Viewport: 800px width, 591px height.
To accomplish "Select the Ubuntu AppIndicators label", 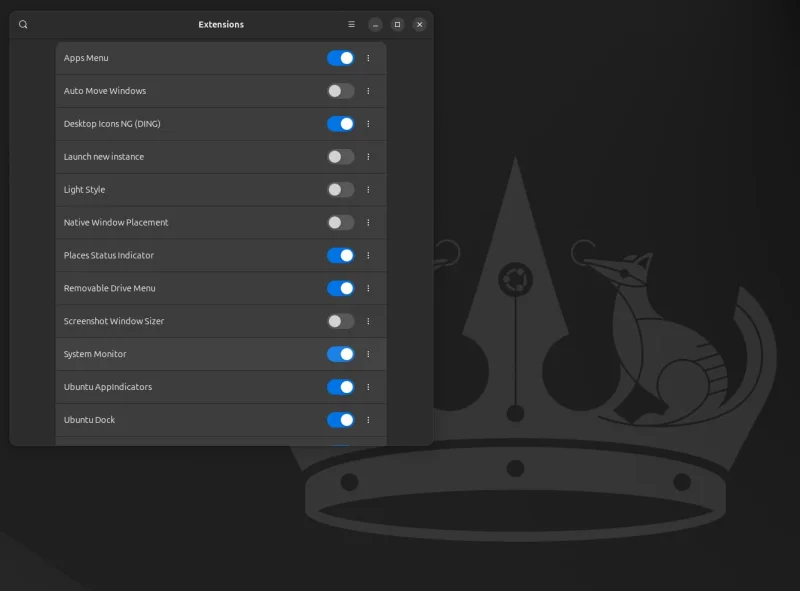I will coord(108,387).
